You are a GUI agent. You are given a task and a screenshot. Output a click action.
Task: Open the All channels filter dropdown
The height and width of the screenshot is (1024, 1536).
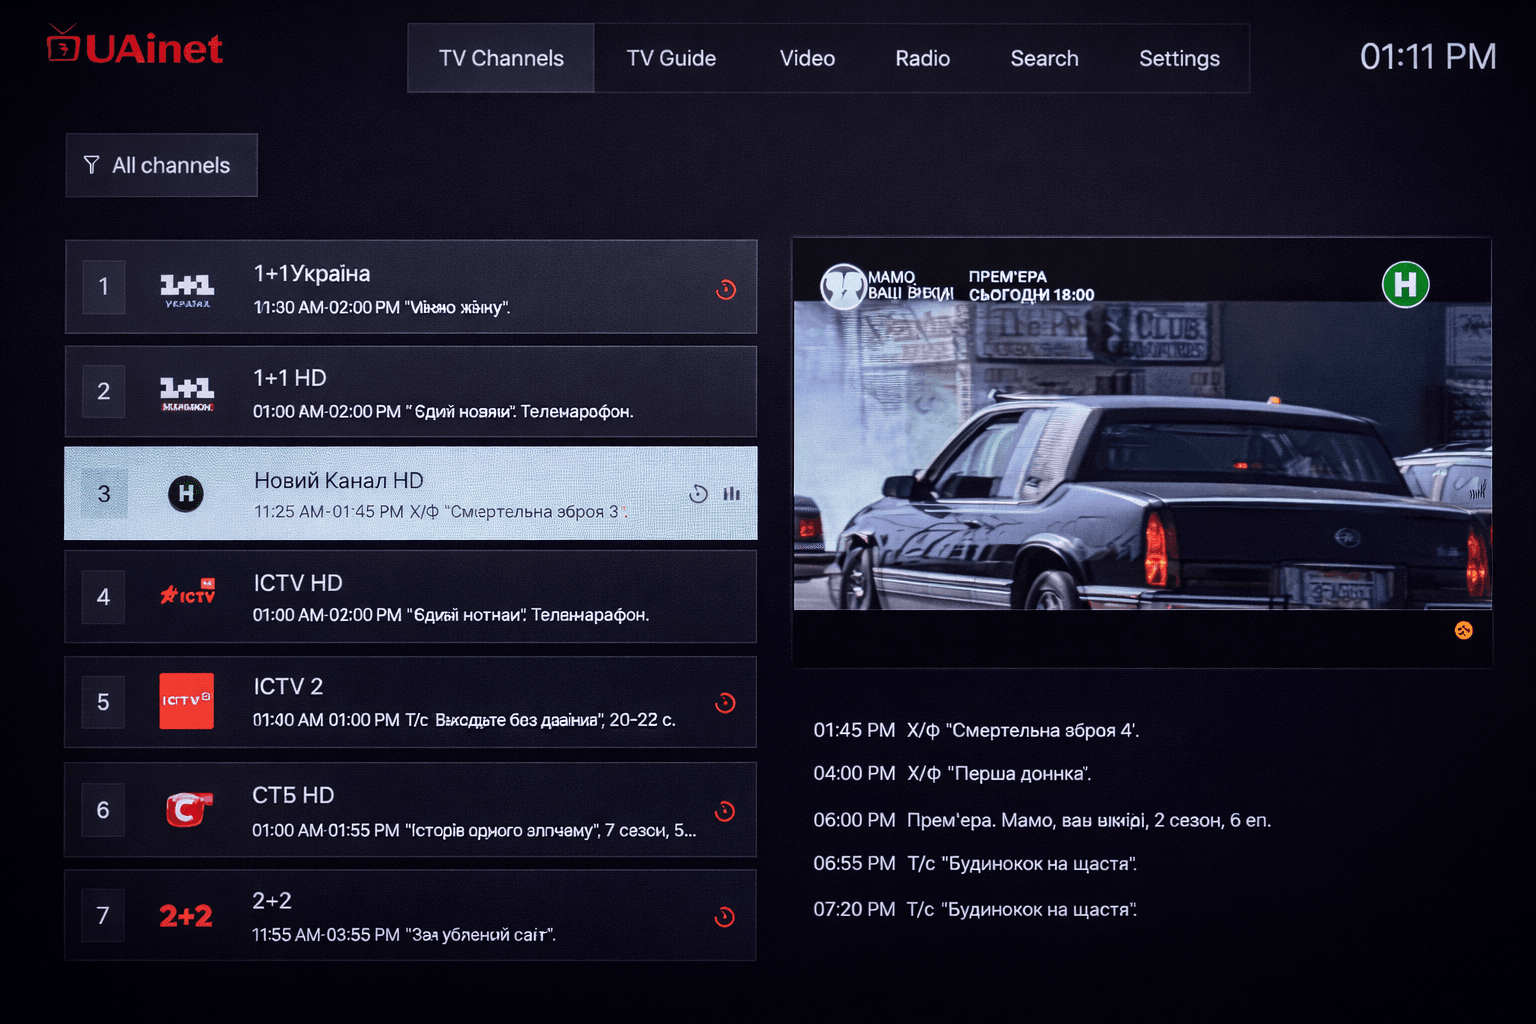(x=161, y=165)
